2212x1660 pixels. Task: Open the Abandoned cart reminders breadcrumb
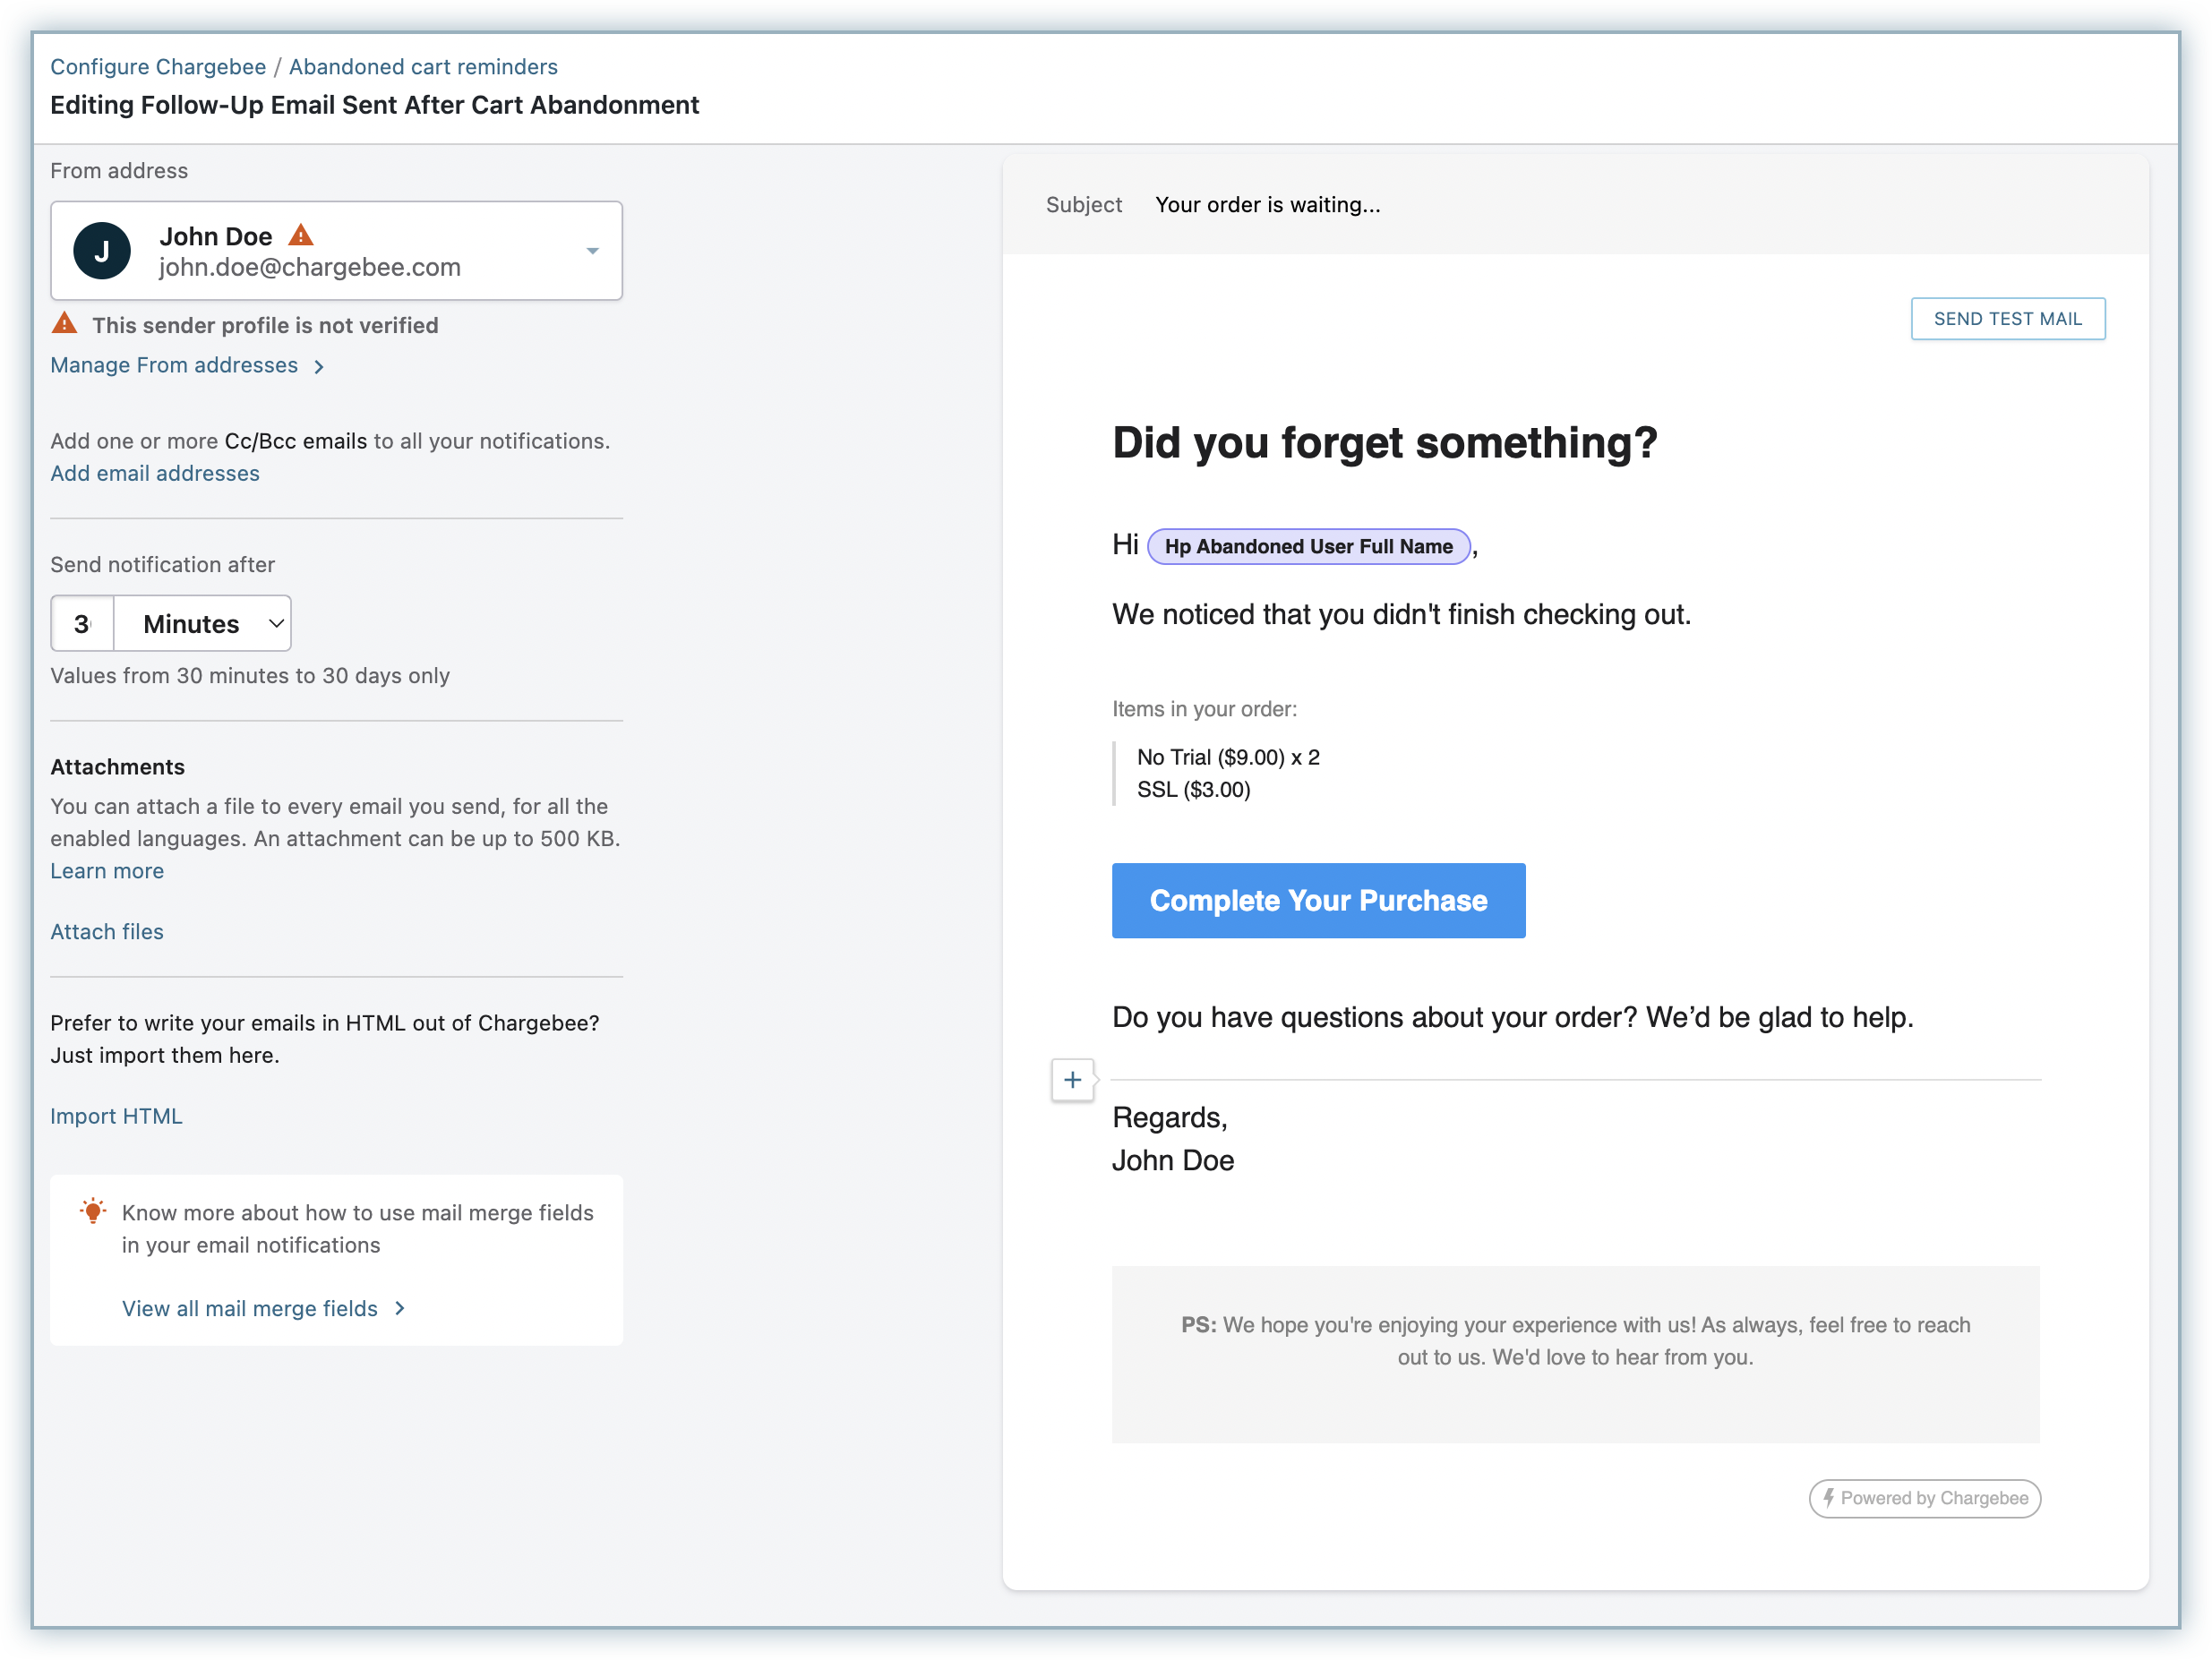point(423,67)
